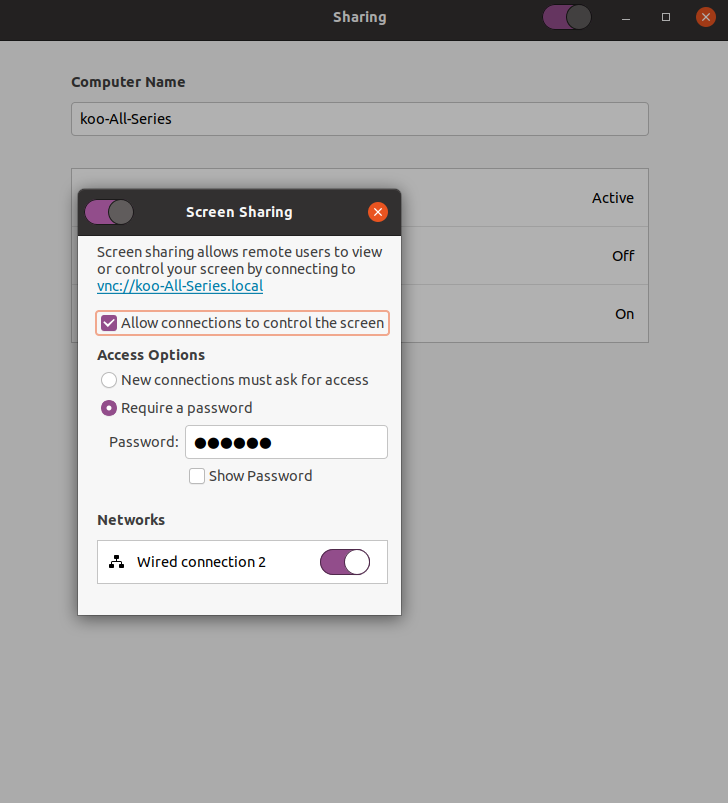Open the sharing row marked Off

tap(524, 256)
